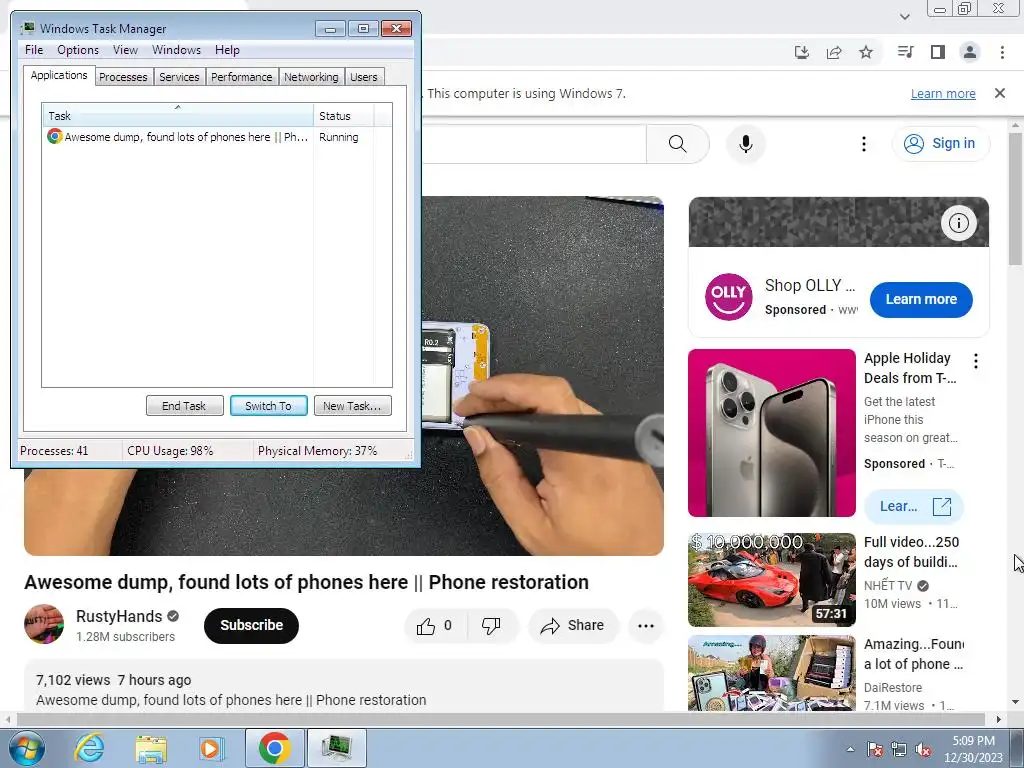Click the page vertical scrollbar thumb
Screen dimensions: 1024x768
click(x=1015, y=199)
